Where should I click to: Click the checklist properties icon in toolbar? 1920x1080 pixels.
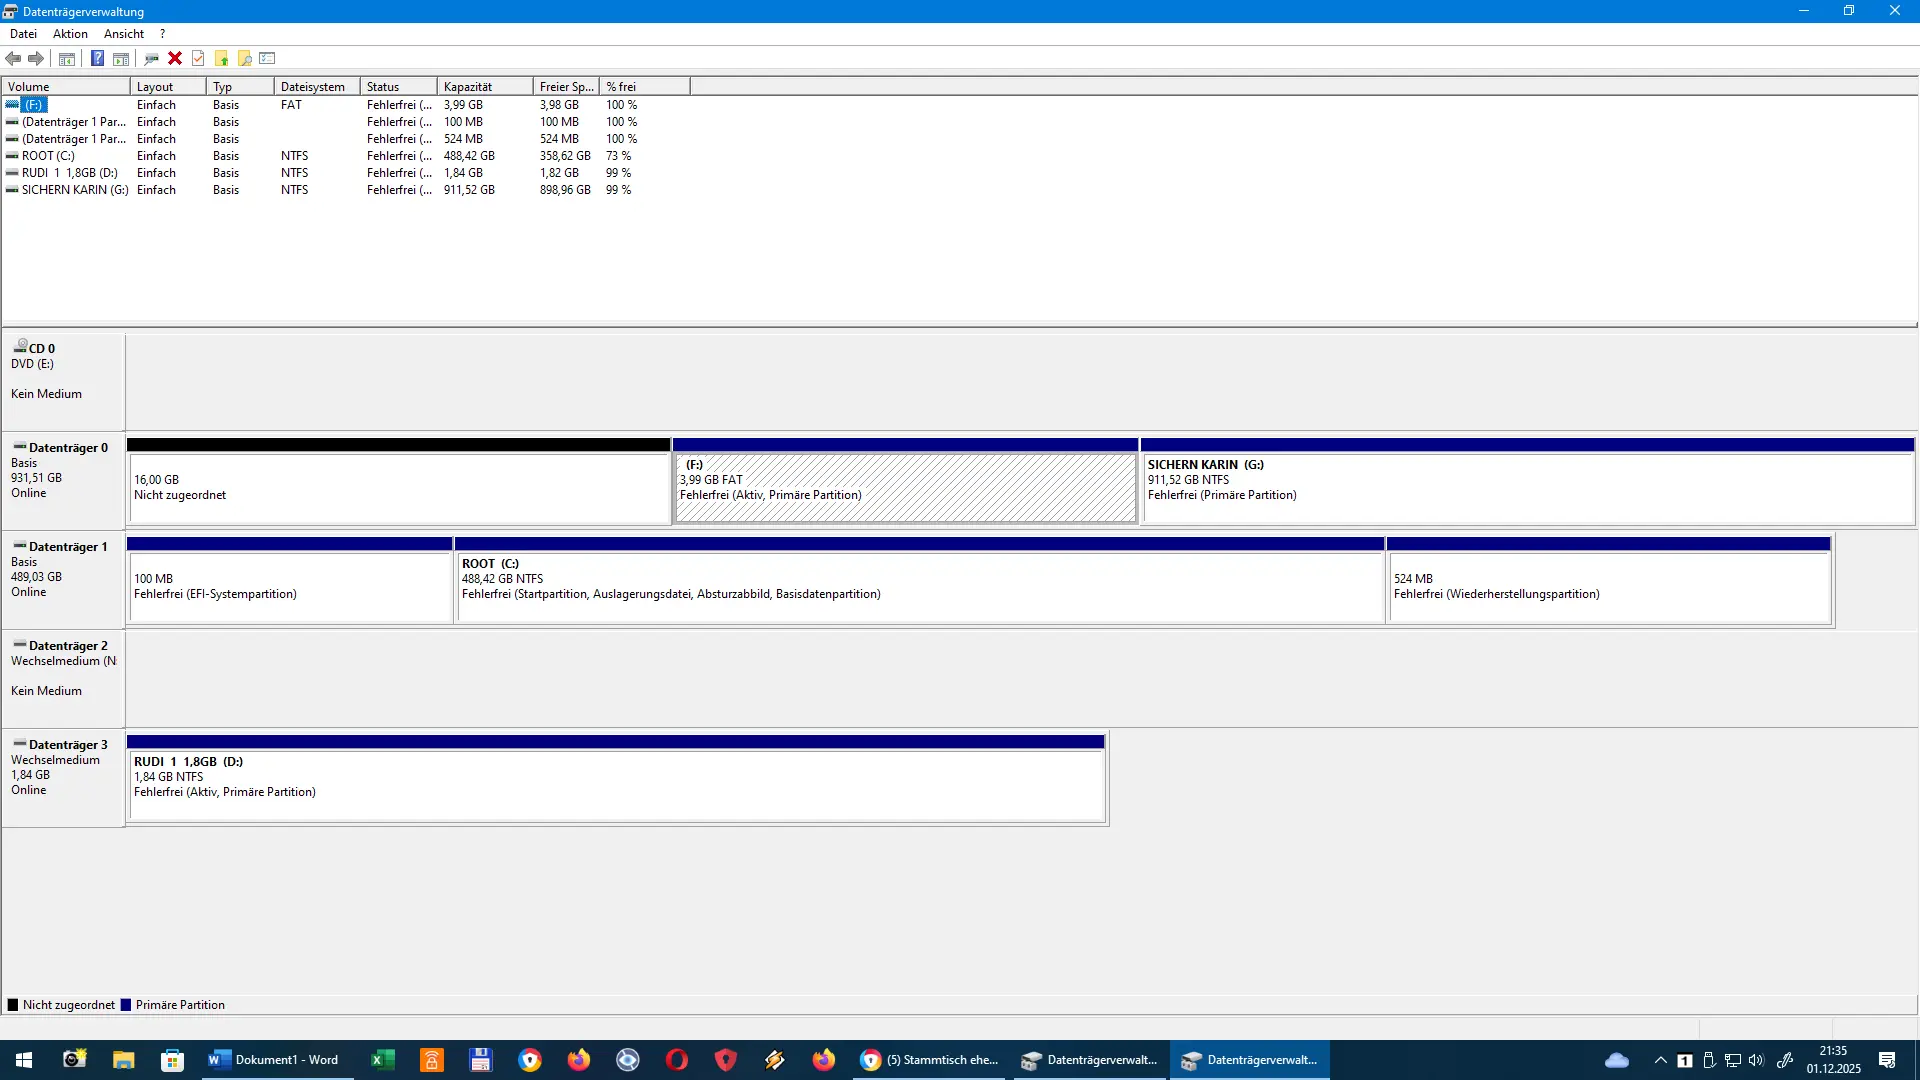pos(267,58)
